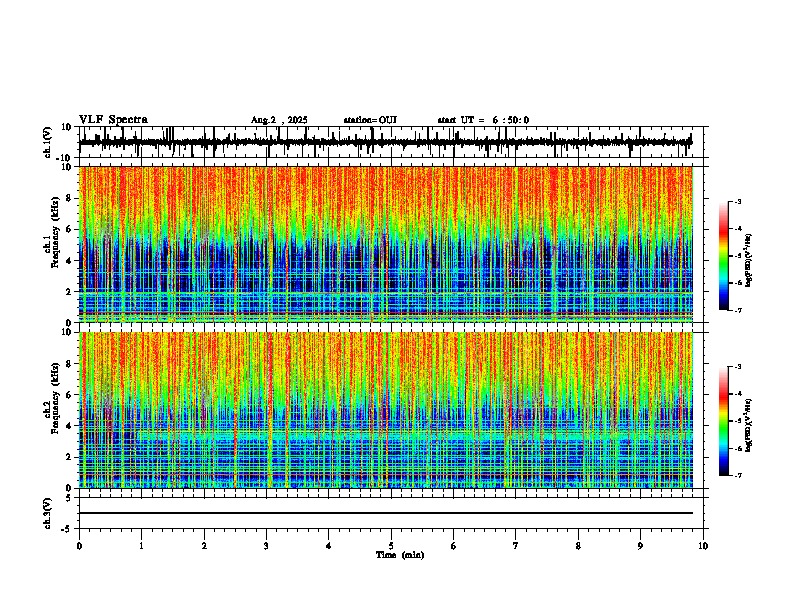Click the time axis tick label "2"
Screen dimensions: 792x612
point(204,546)
